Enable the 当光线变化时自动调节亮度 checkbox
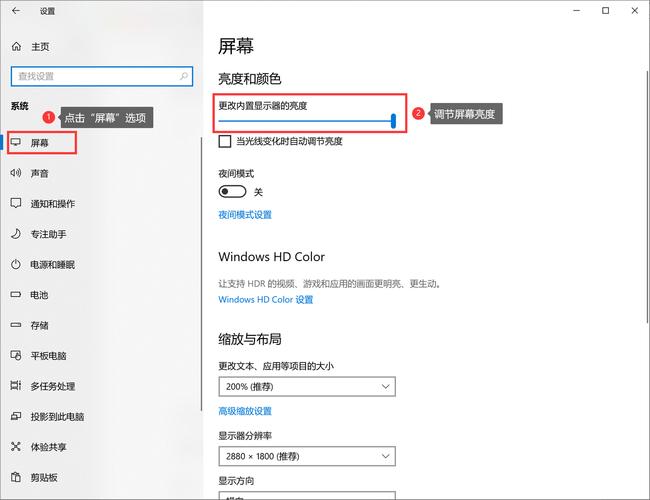650x500 pixels. click(225, 142)
